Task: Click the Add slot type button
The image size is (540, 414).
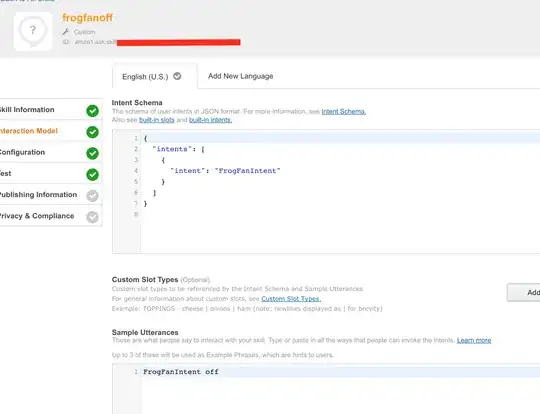Action: 523,292
